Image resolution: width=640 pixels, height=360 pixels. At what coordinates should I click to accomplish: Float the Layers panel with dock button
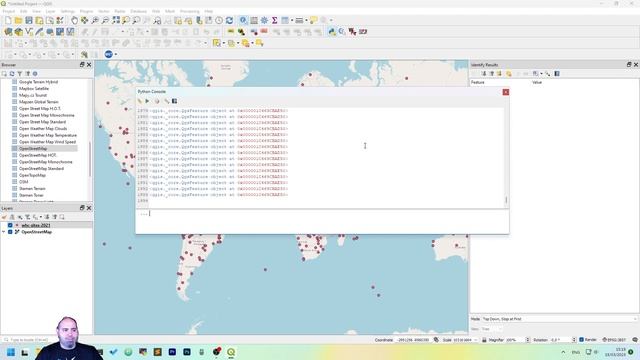click(x=82, y=208)
